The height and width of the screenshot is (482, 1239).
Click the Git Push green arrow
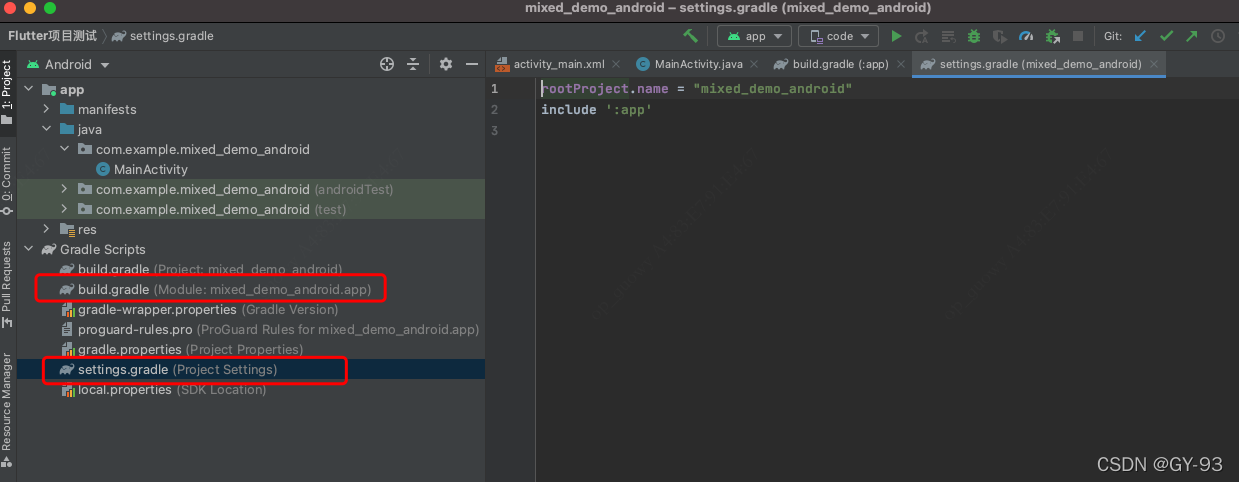coord(1192,36)
